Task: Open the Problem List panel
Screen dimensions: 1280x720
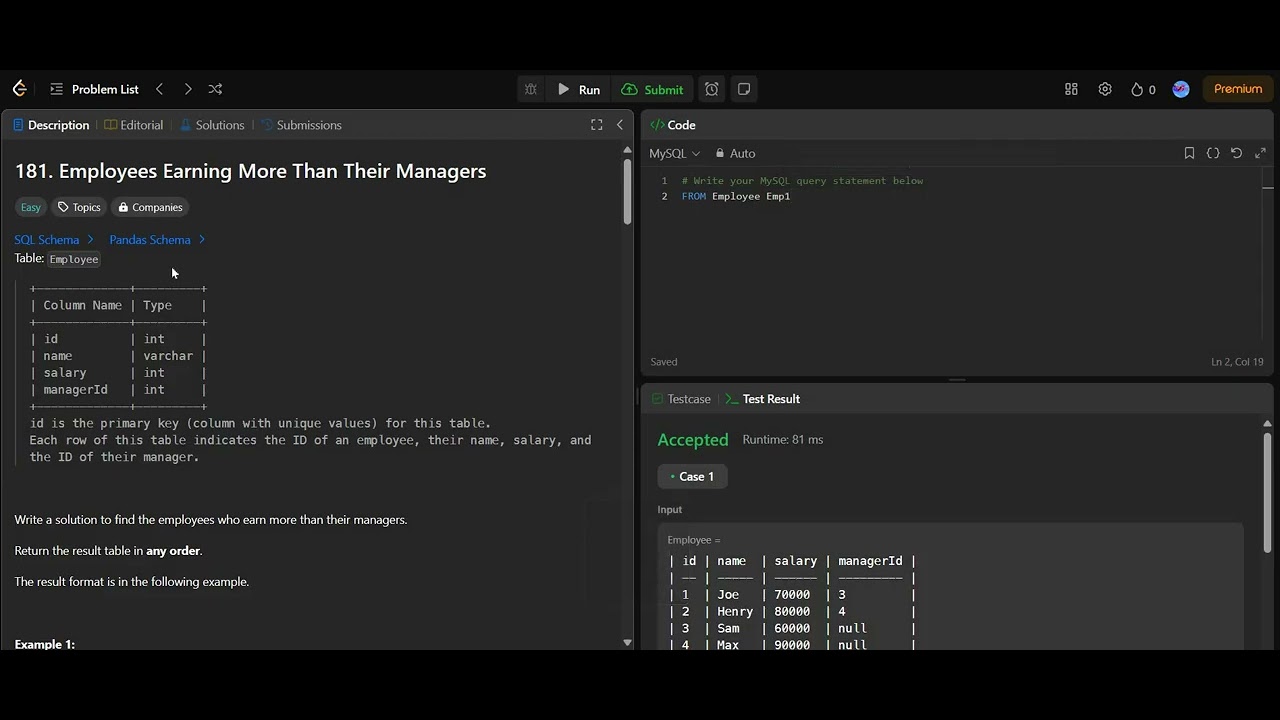Action: (x=94, y=89)
